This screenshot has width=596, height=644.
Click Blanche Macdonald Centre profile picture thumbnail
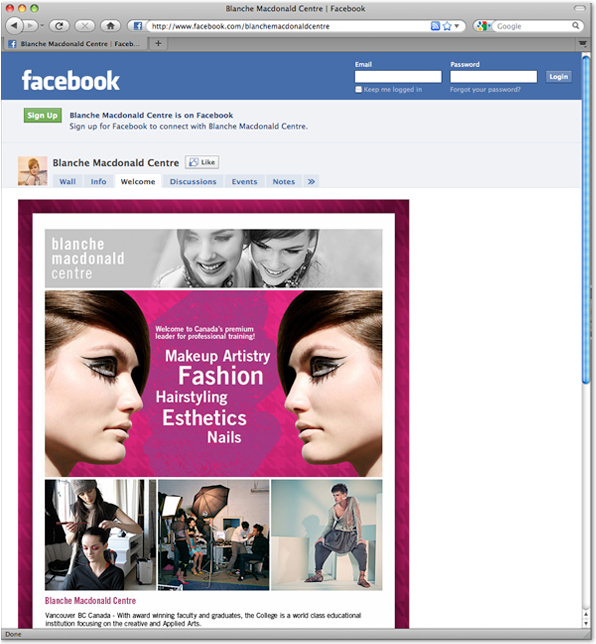[x=32, y=171]
